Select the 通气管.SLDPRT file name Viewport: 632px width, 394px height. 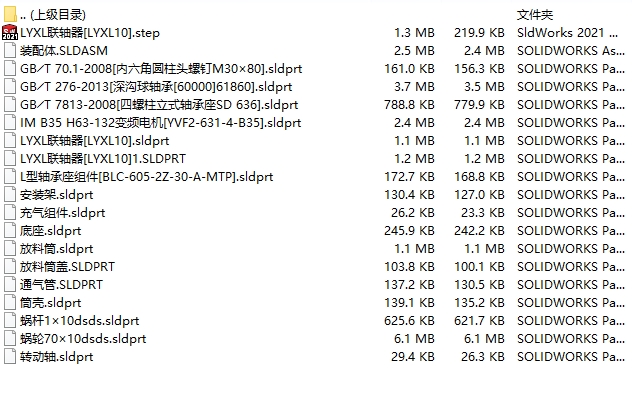(x=61, y=285)
